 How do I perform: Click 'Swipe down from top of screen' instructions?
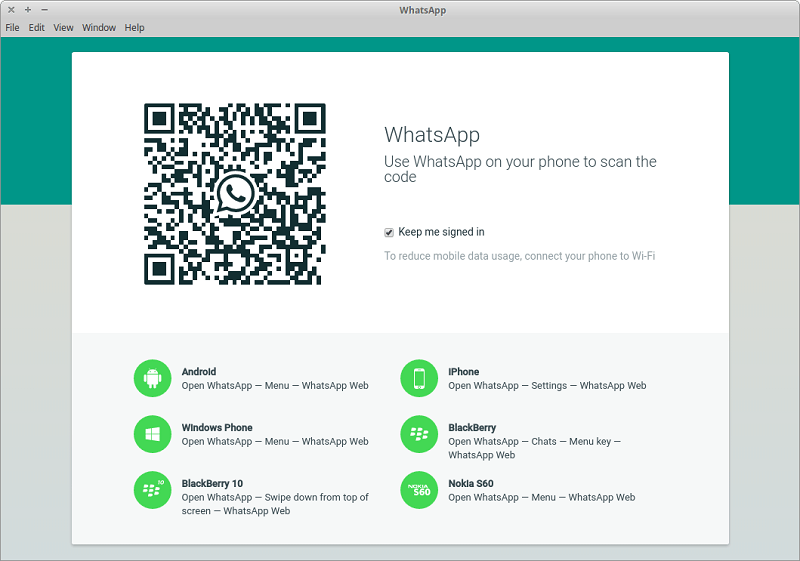coord(275,504)
